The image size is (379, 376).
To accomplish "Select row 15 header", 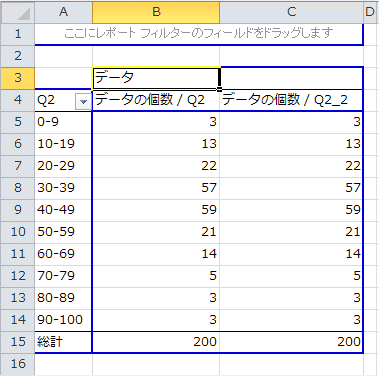I will [18, 342].
